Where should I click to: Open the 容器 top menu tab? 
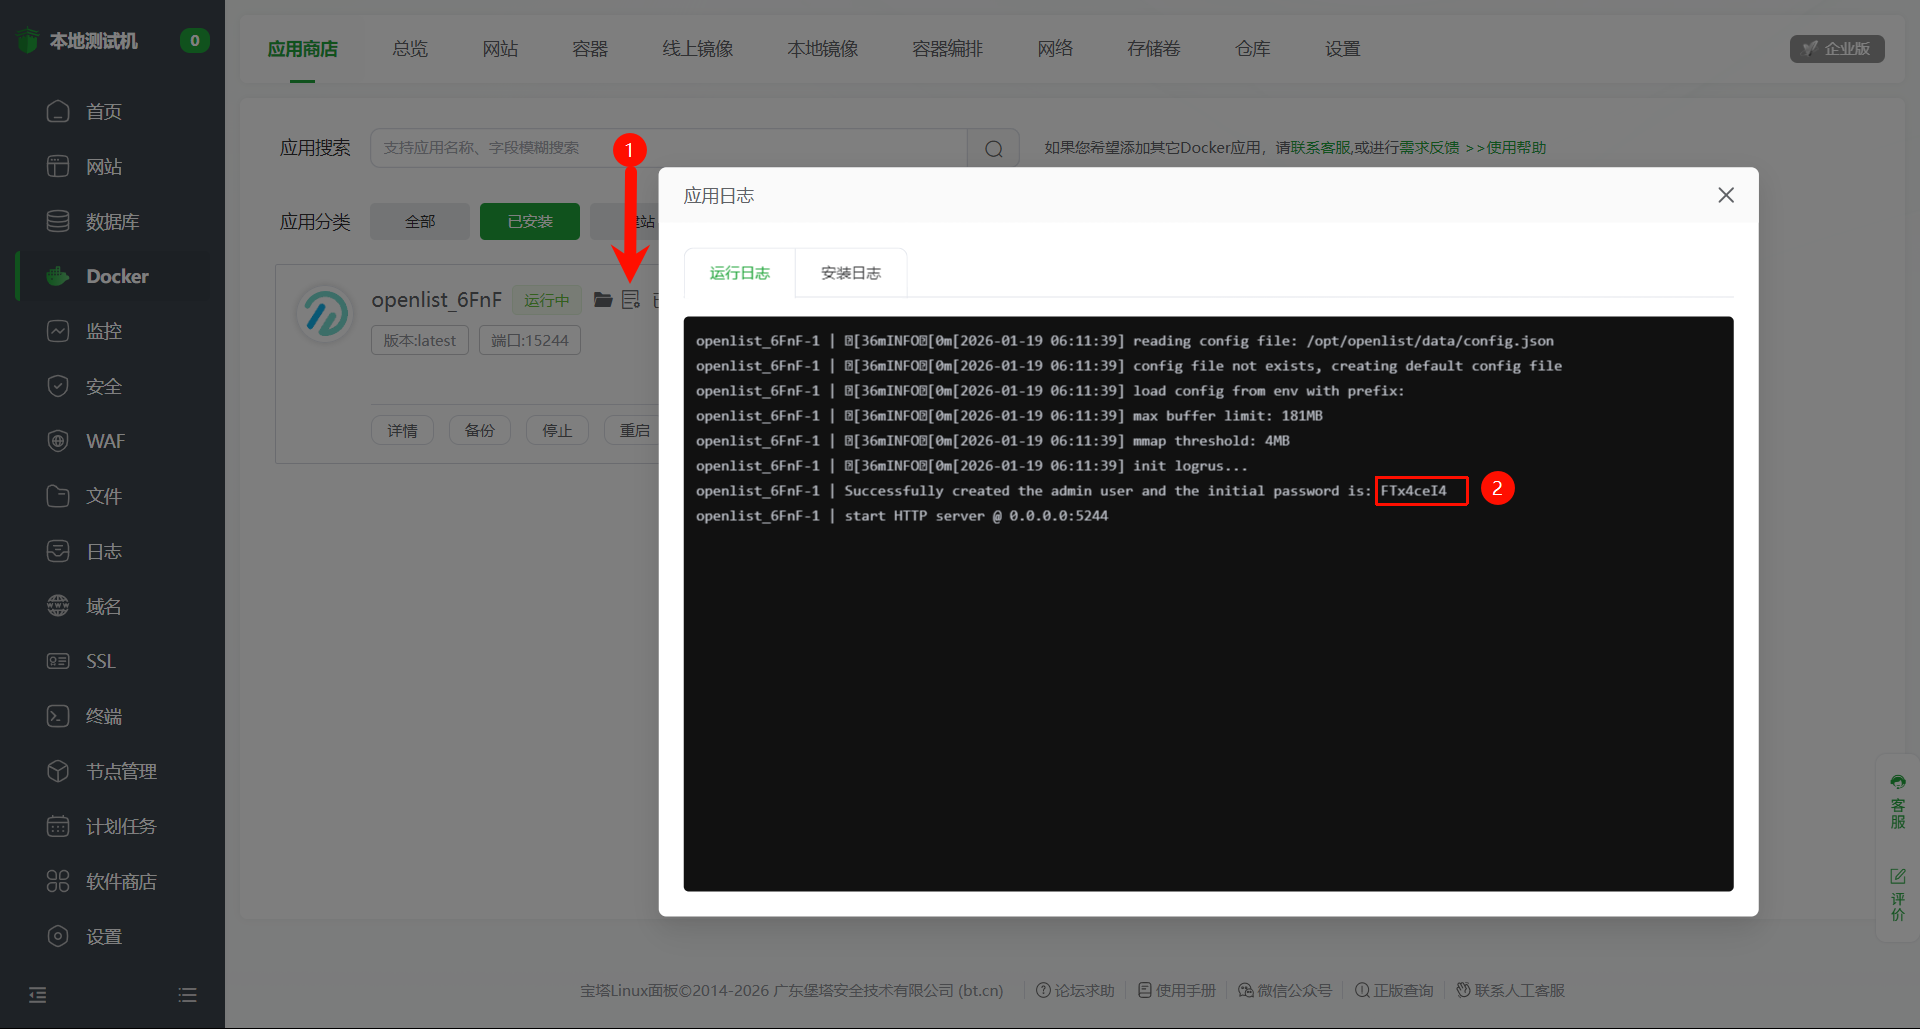coord(589,49)
